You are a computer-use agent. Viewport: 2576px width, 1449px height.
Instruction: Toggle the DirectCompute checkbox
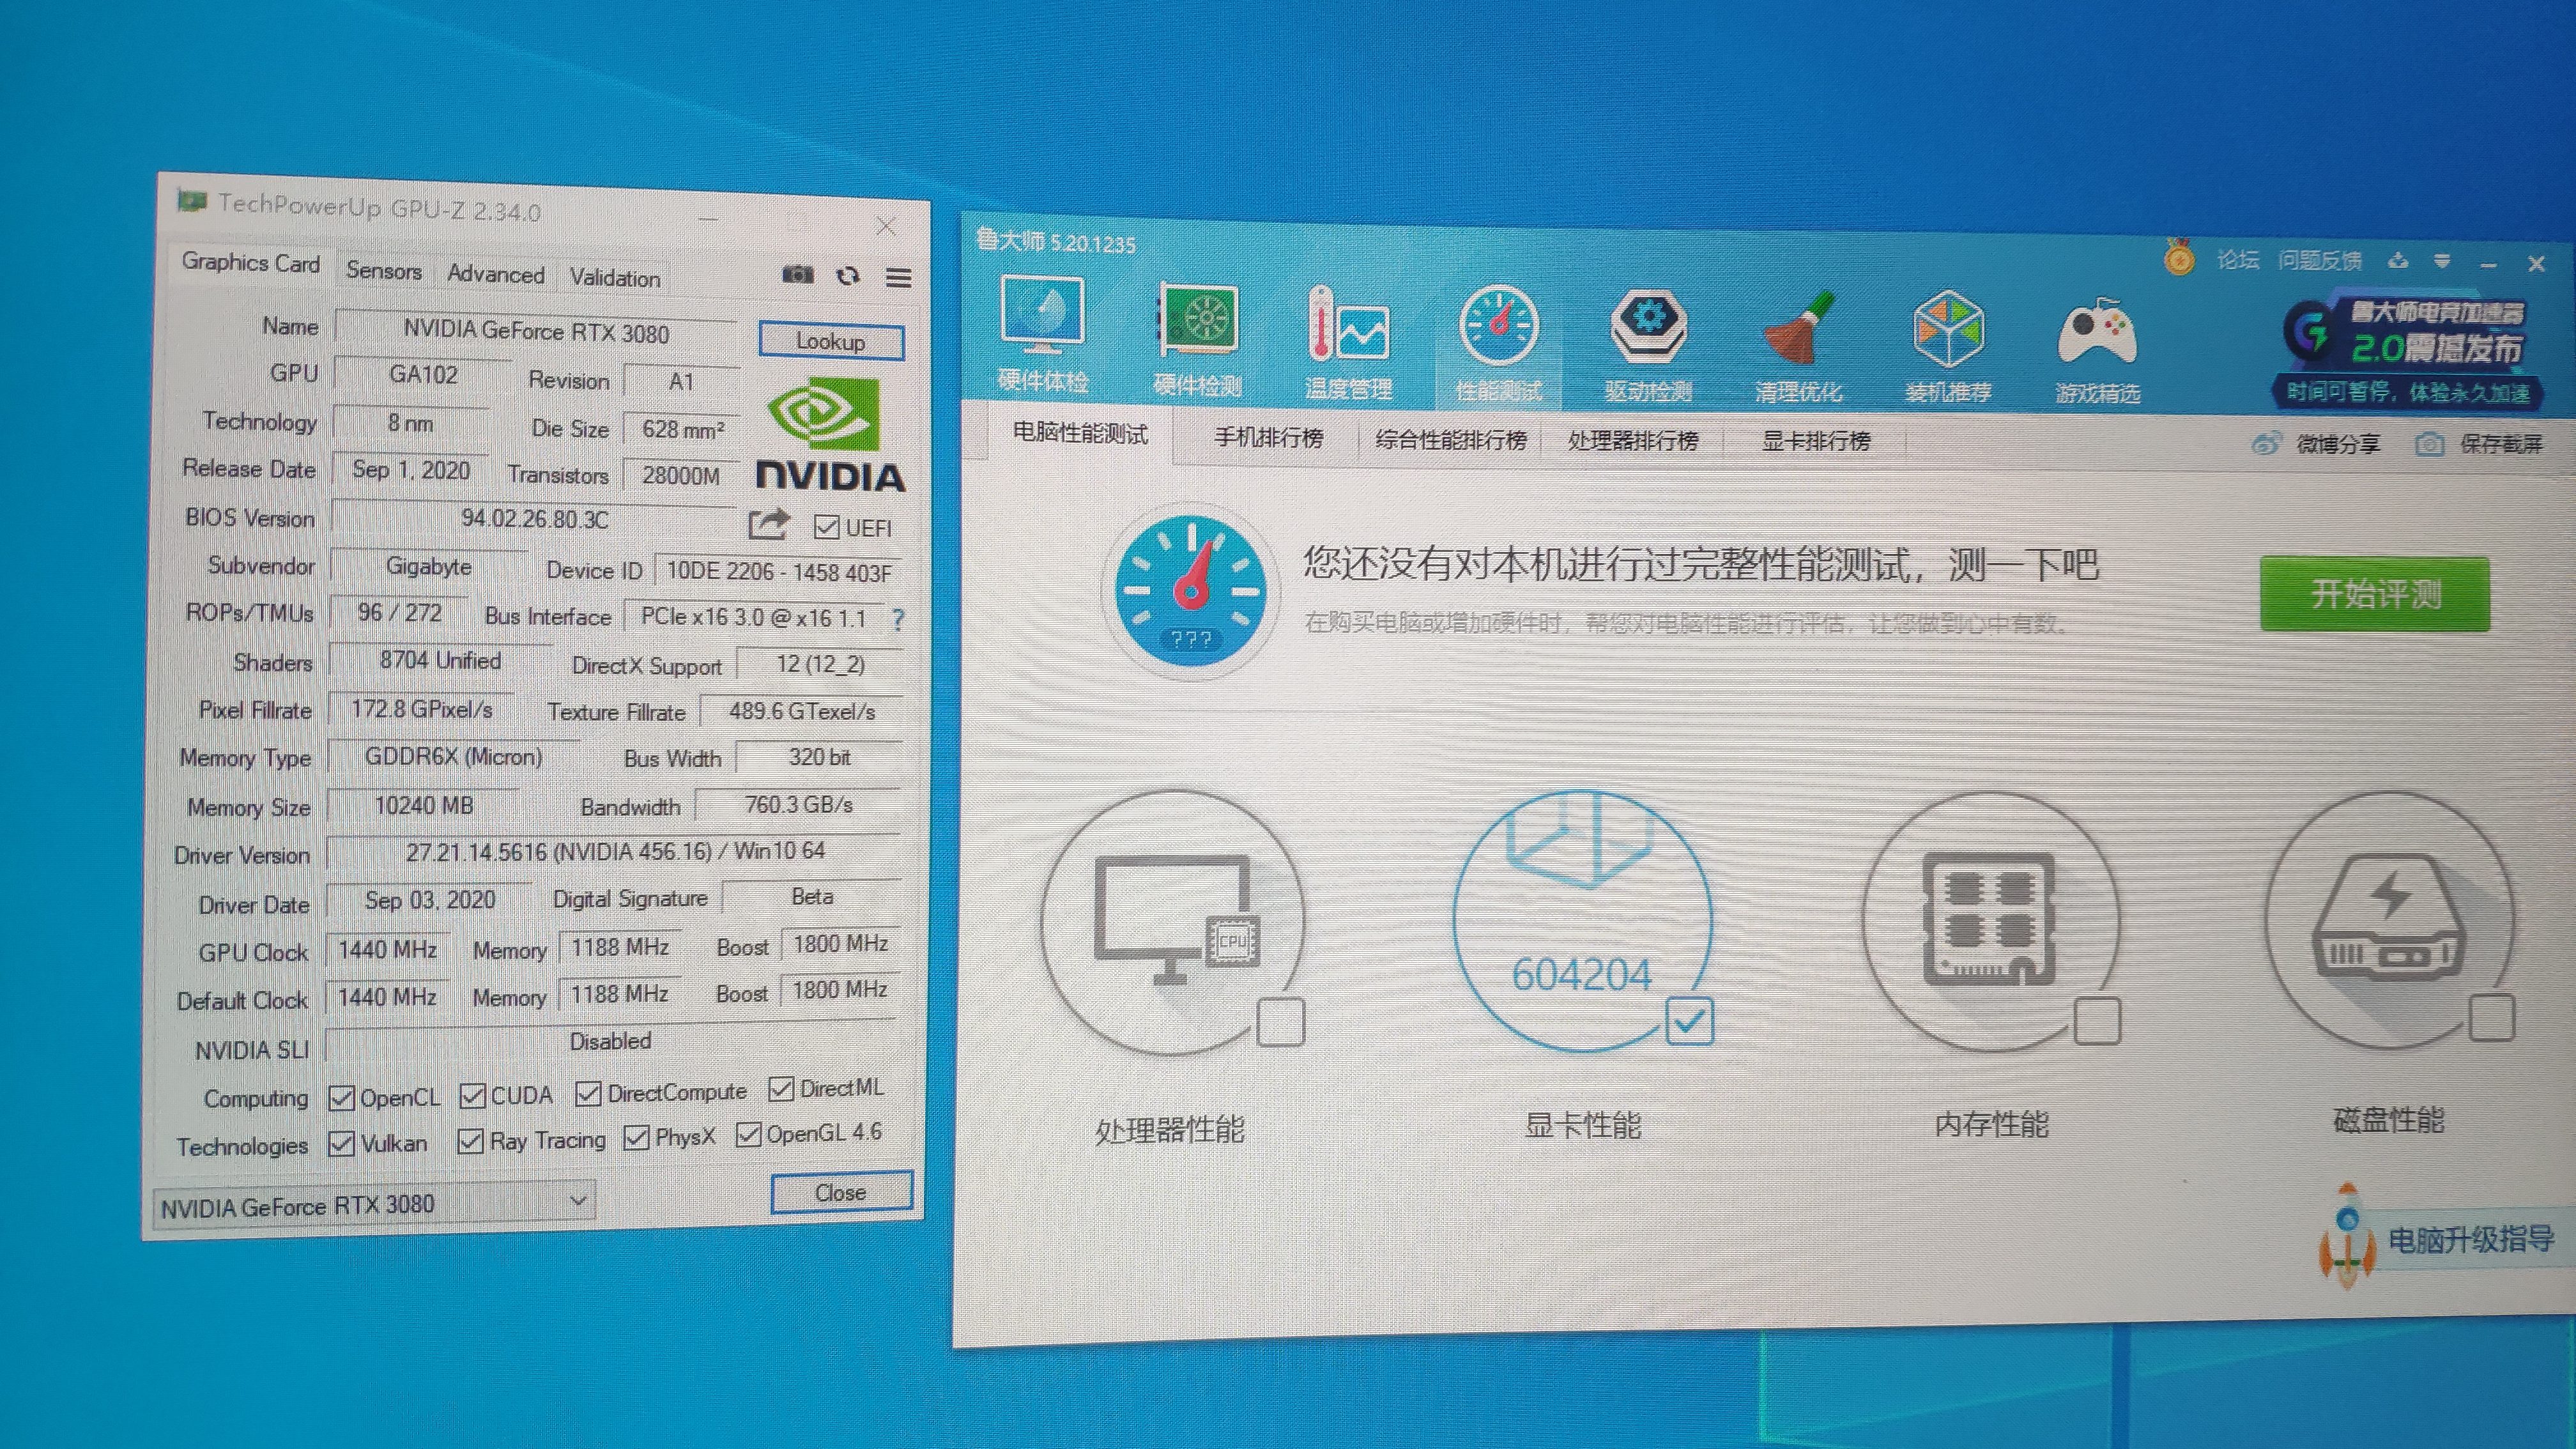coord(588,1093)
